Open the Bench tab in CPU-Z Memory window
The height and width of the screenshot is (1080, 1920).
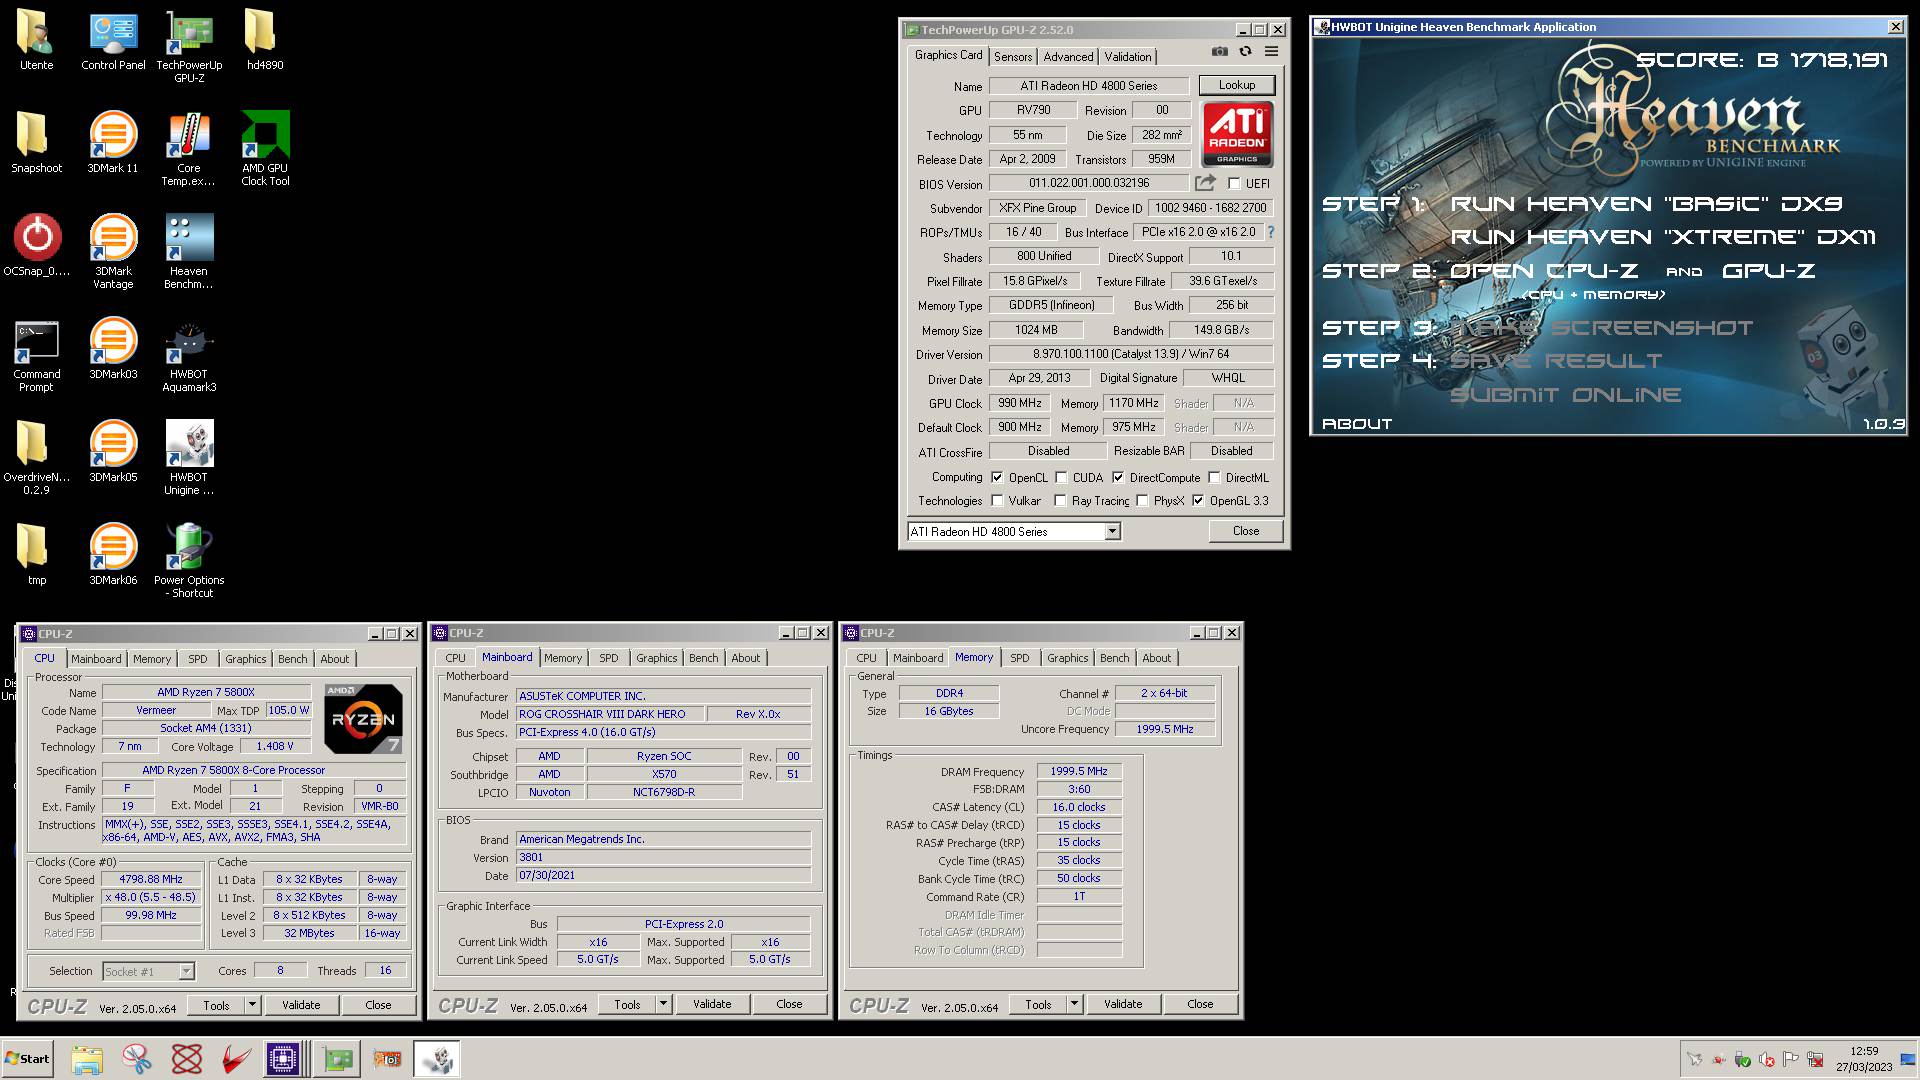tap(1114, 658)
